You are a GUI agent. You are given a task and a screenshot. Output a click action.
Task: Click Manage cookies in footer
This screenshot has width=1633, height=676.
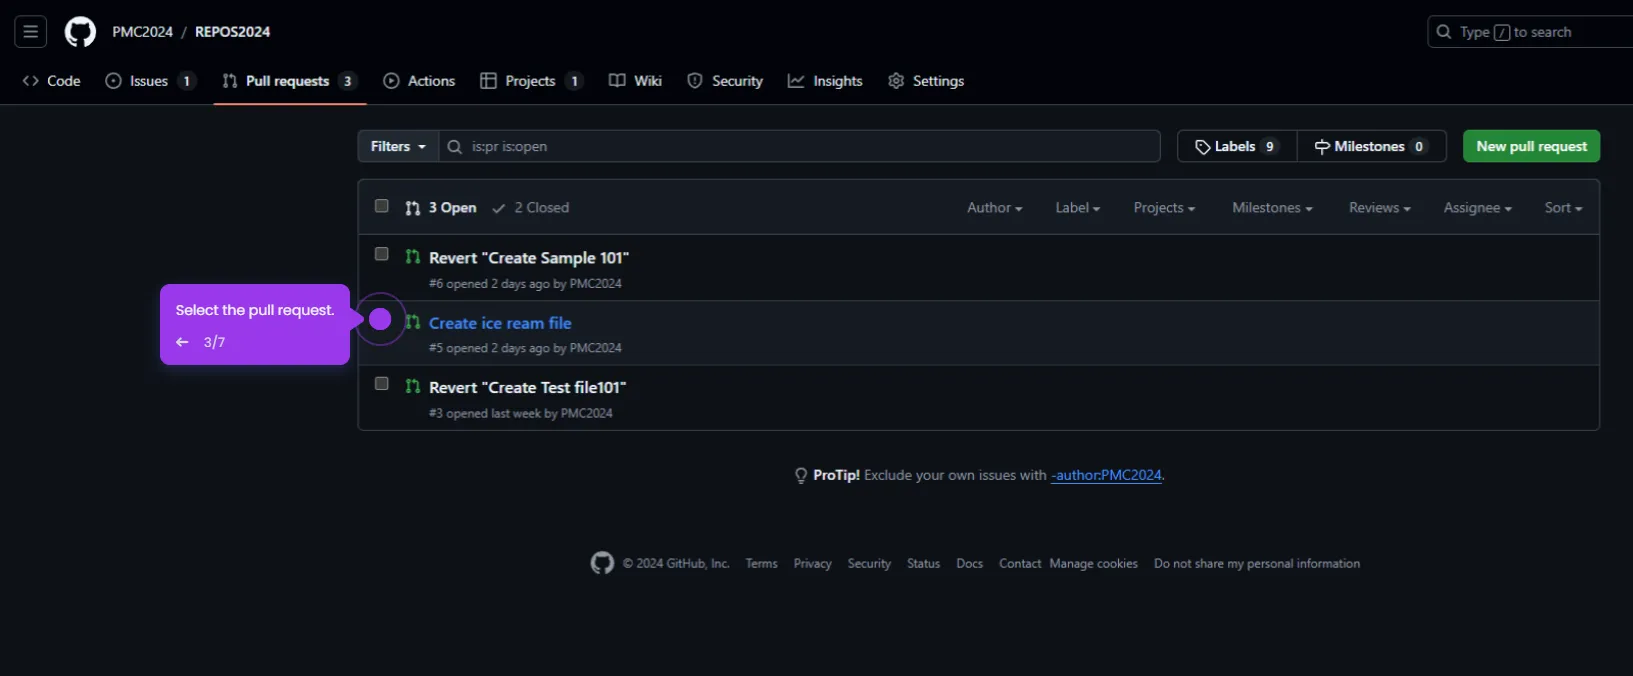pyautogui.click(x=1093, y=564)
